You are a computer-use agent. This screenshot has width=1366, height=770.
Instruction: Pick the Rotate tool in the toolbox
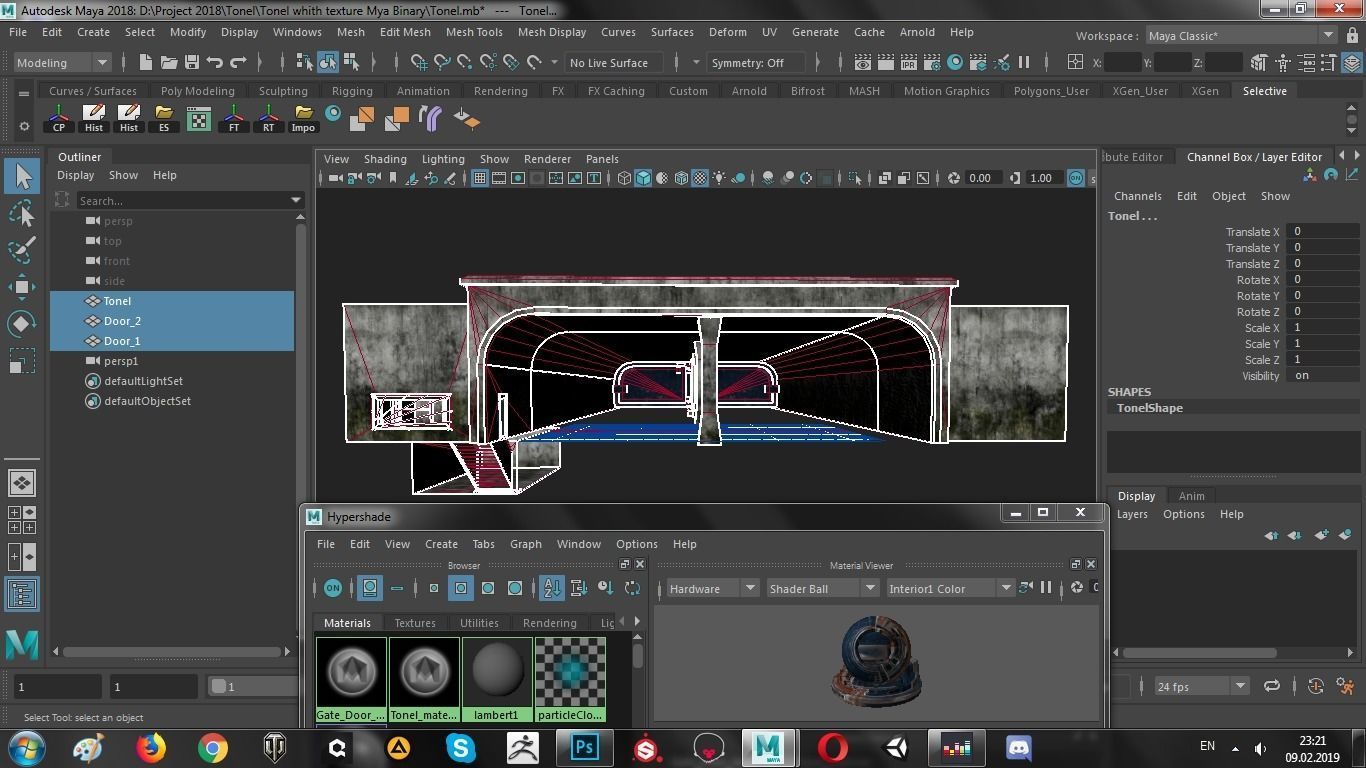(x=22, y=323)
